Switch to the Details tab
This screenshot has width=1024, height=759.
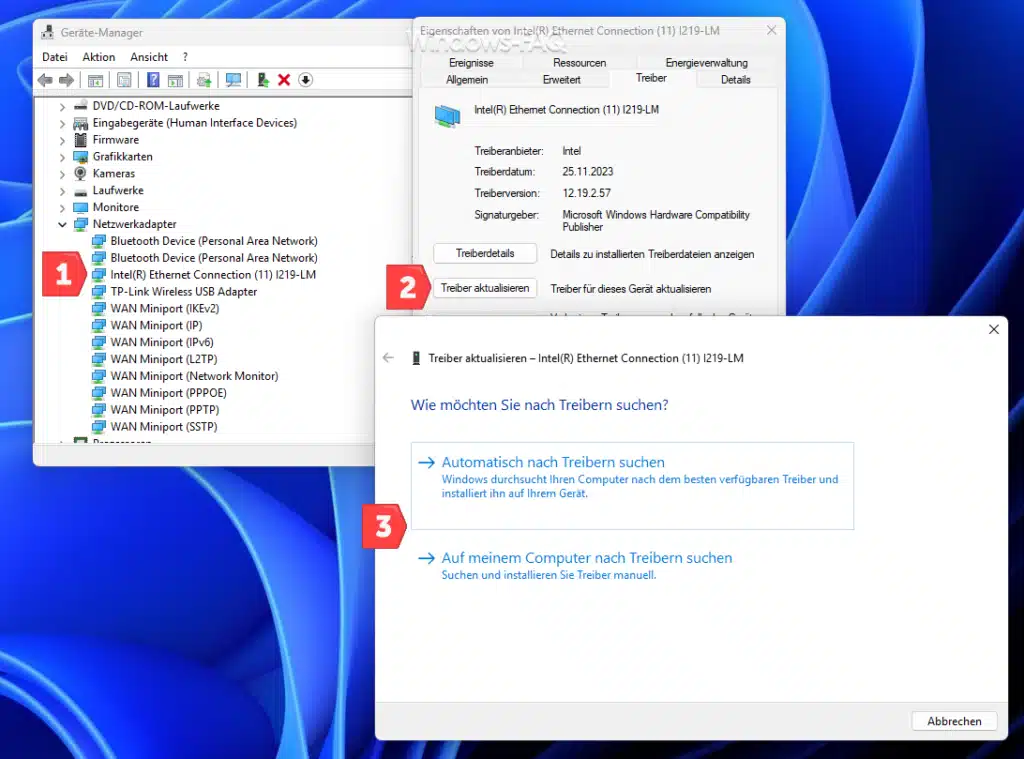tap(735, 80)
